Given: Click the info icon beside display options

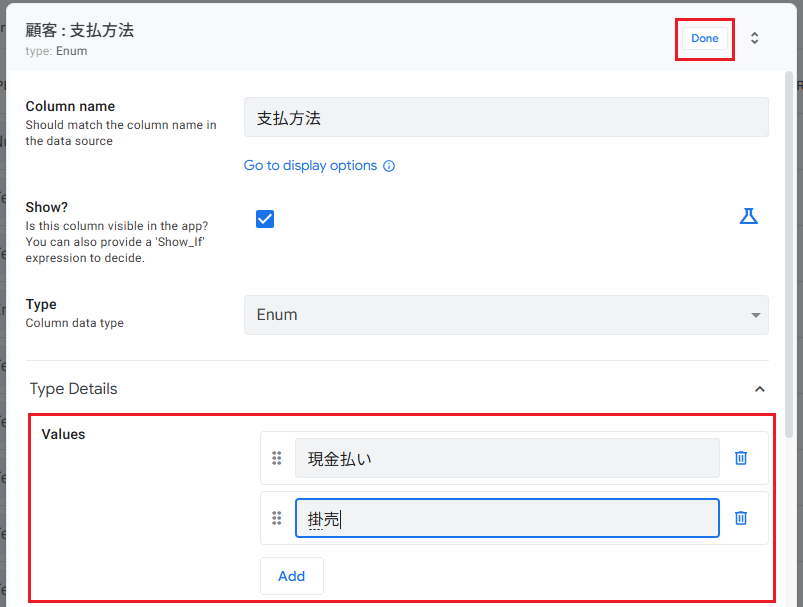Looking at the screenshot, I should [x=390, y=166].
